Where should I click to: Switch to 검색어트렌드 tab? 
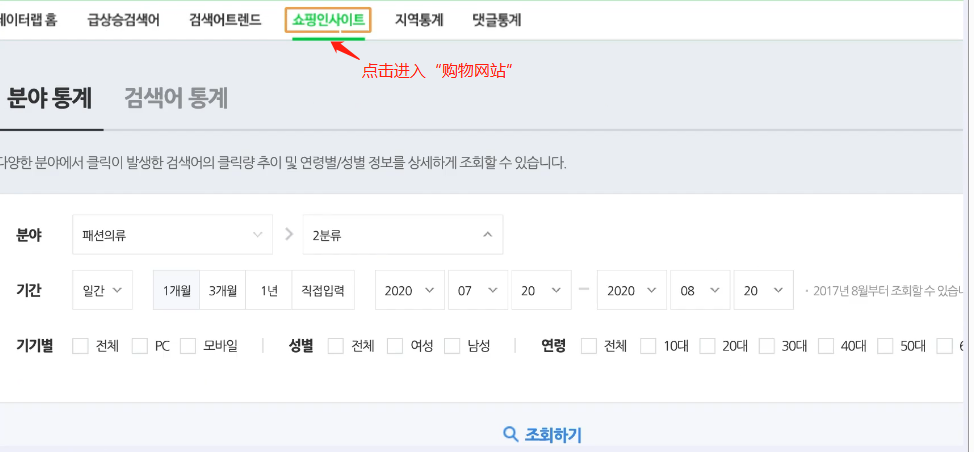(225, 20)
